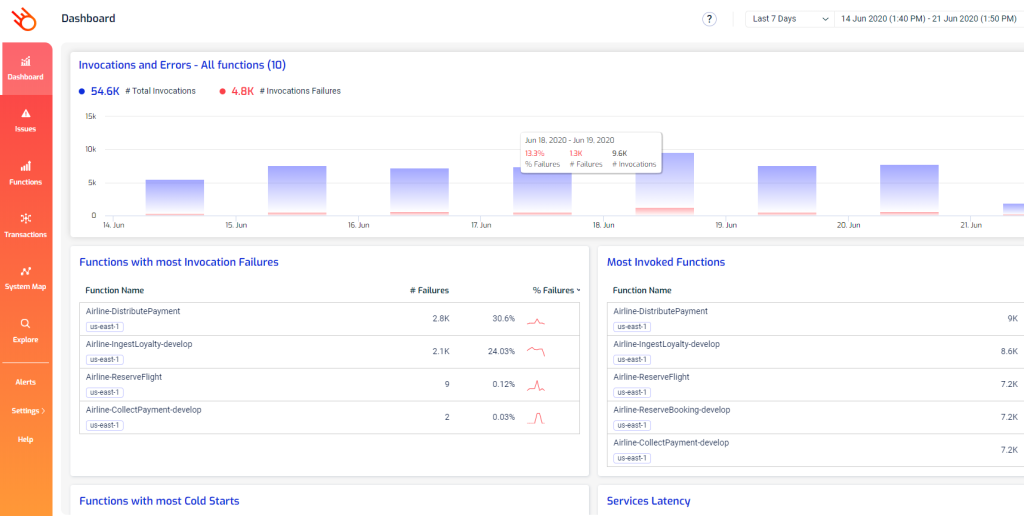Click the Airline-IngestLoyalty-develop failure sparkline

[536, 352]
